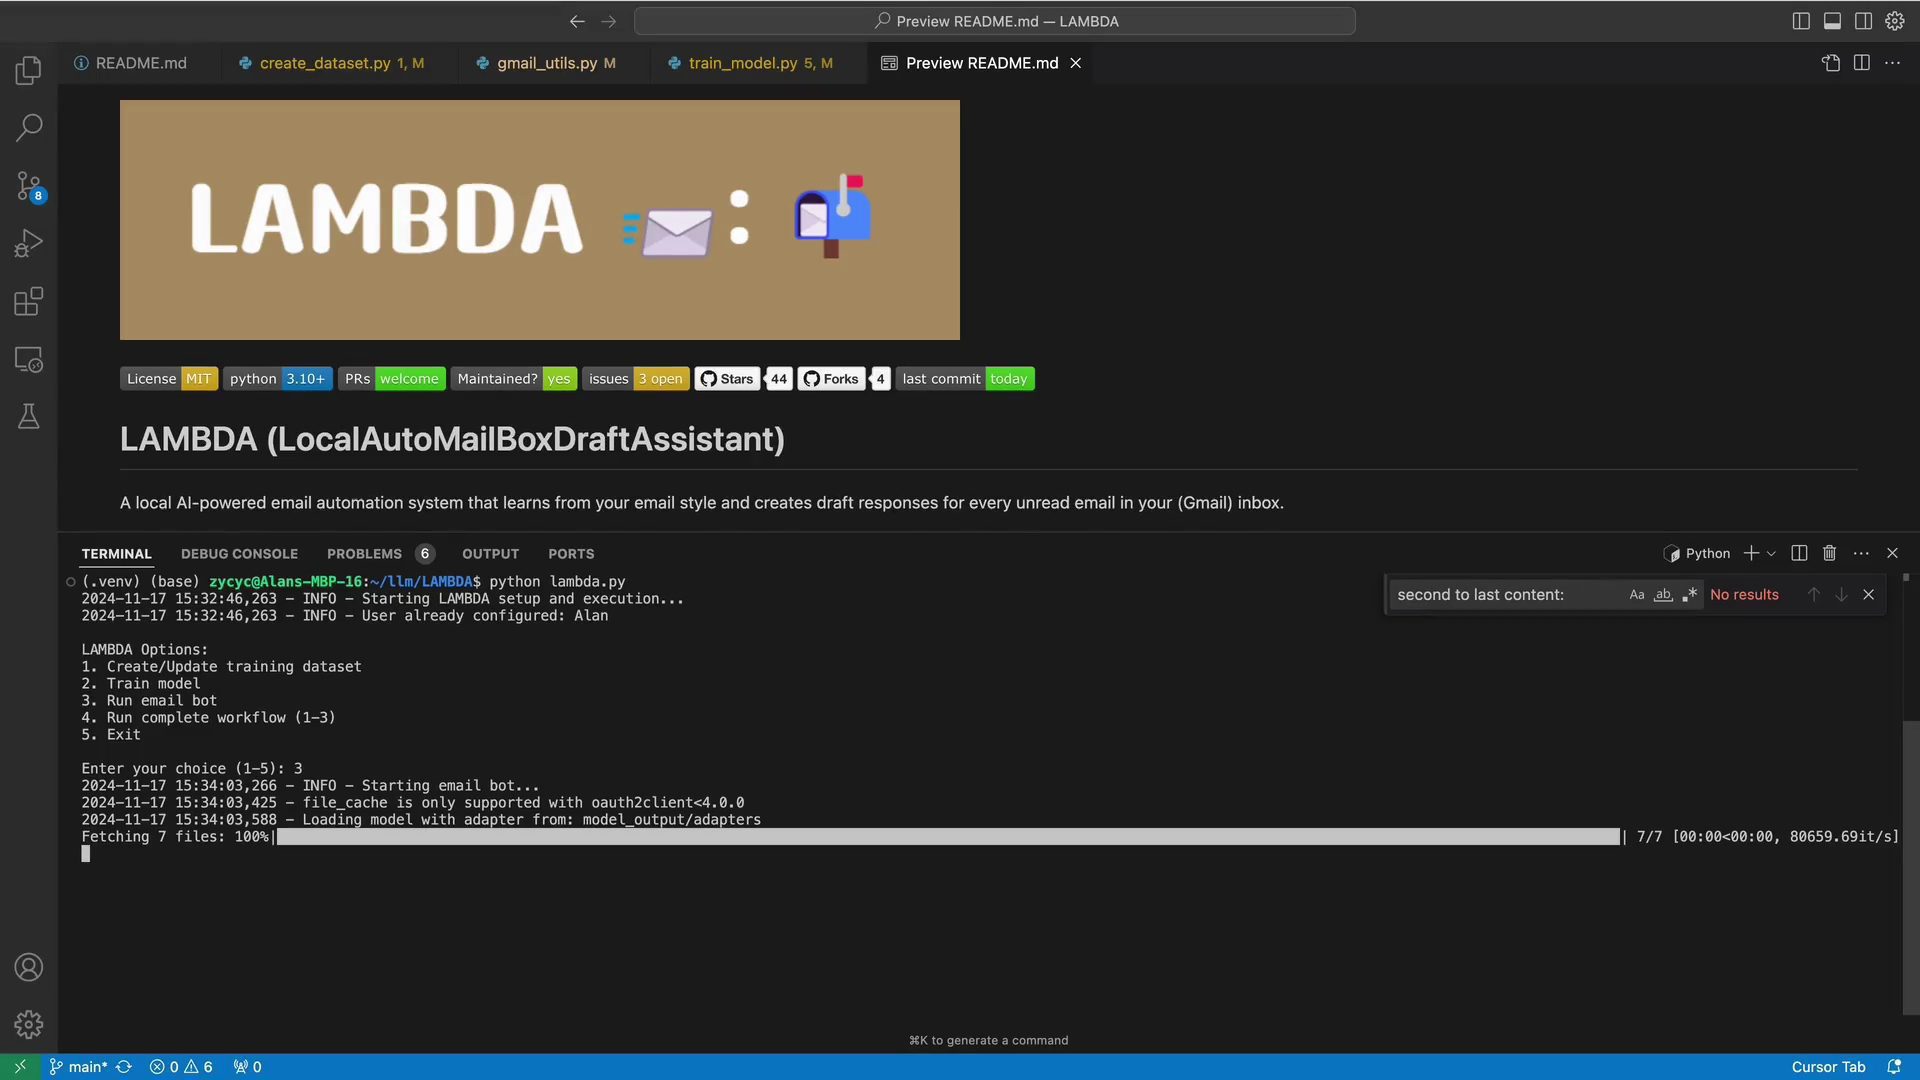Go back with the left arrow
1920x1080 pixels.
577,21
